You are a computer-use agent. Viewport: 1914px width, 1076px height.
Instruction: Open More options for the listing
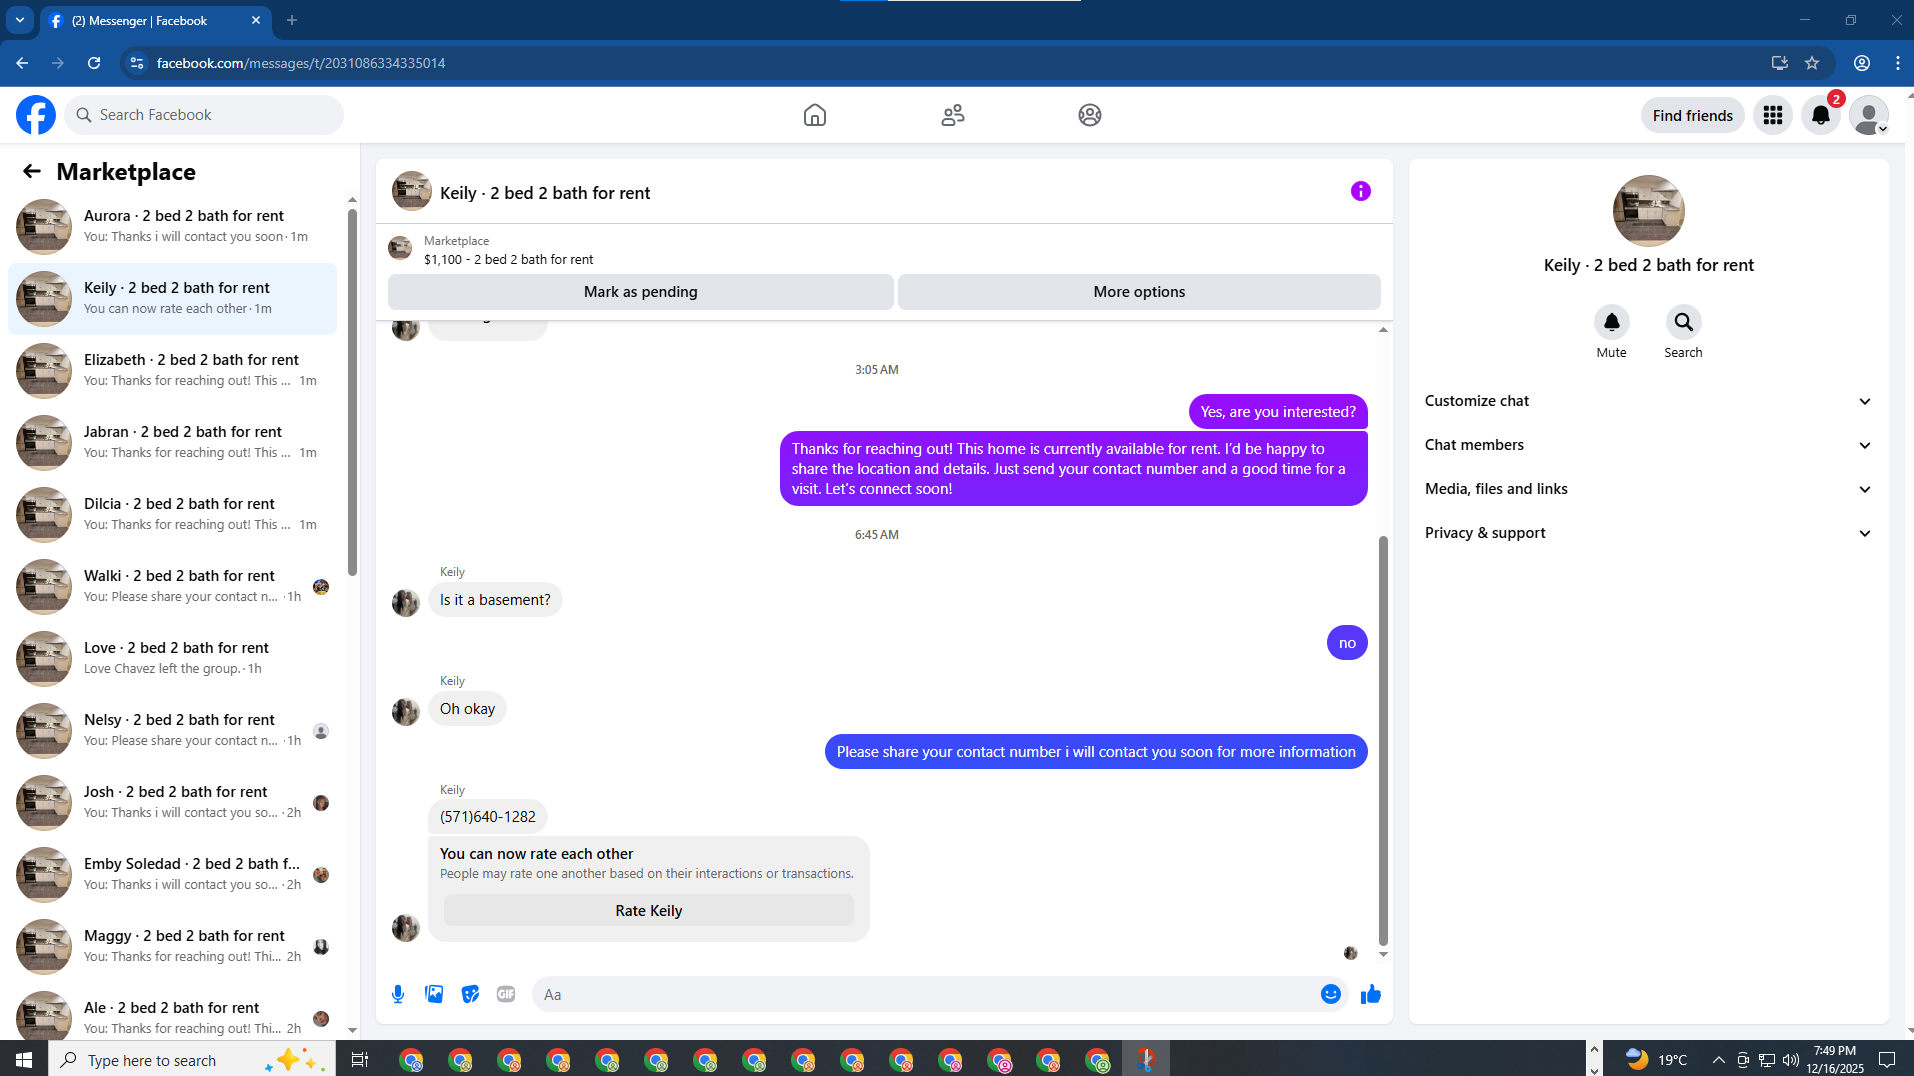(1139, 292)
